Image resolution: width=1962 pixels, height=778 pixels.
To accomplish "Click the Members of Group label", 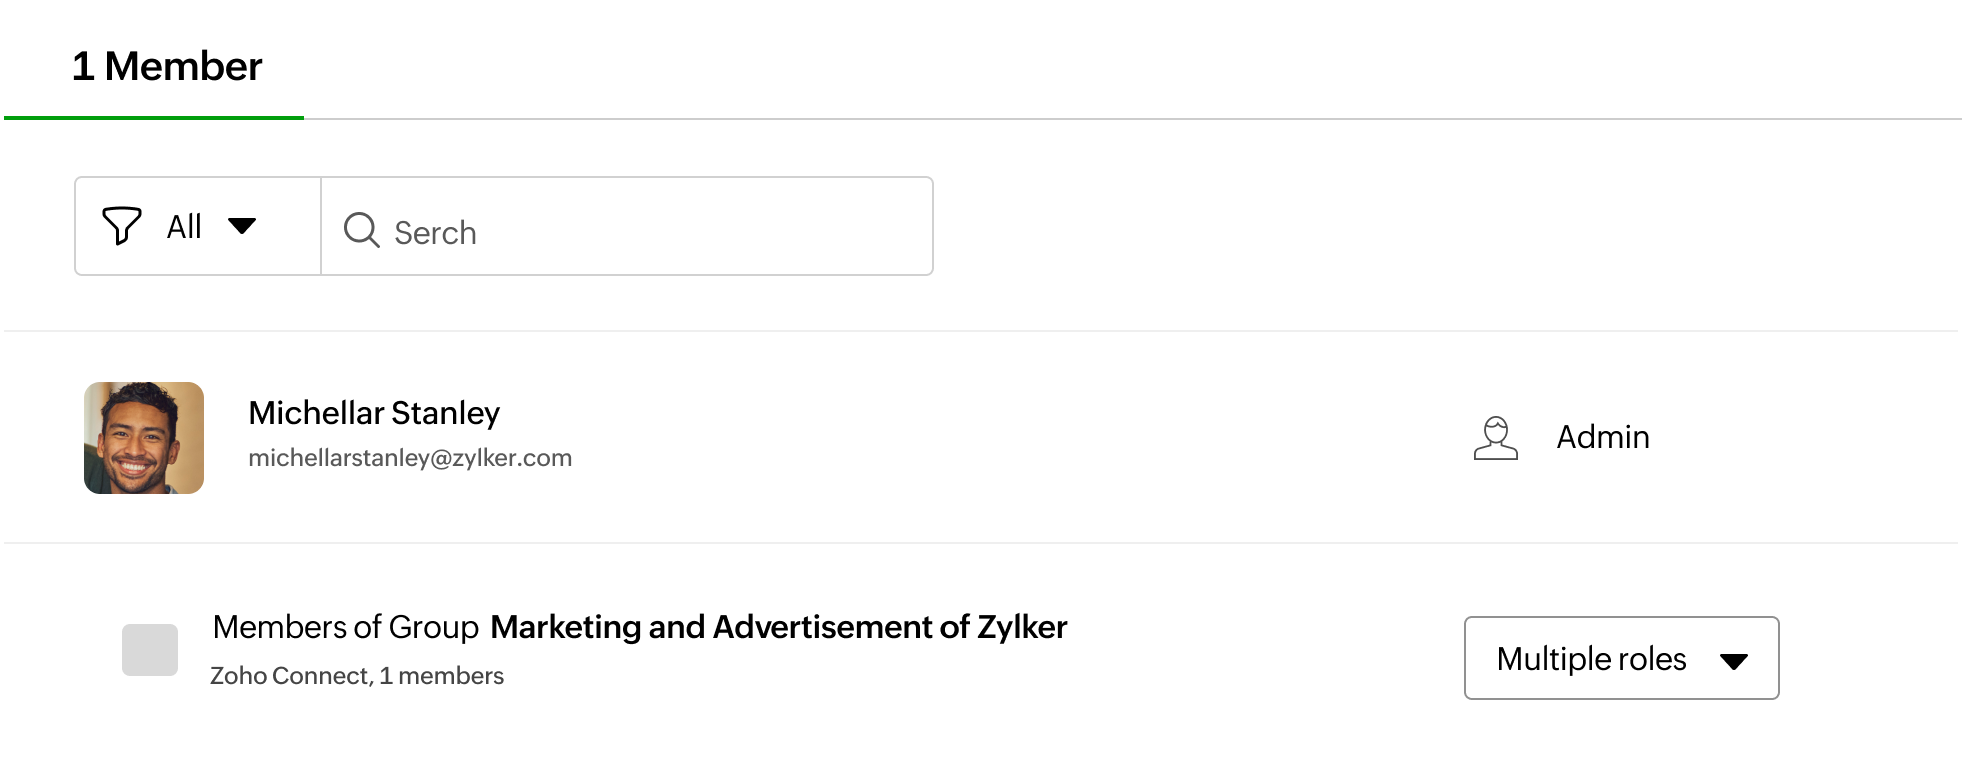I will pyautogui.click(x=346, y=627).
